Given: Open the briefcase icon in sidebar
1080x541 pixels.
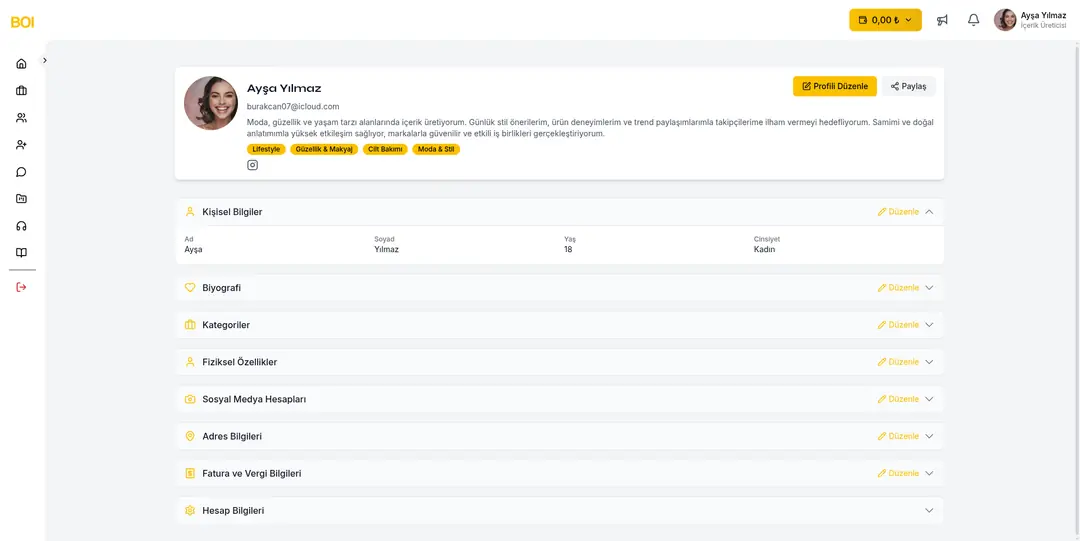Looking at the screenshot, I should coord(21,91).
